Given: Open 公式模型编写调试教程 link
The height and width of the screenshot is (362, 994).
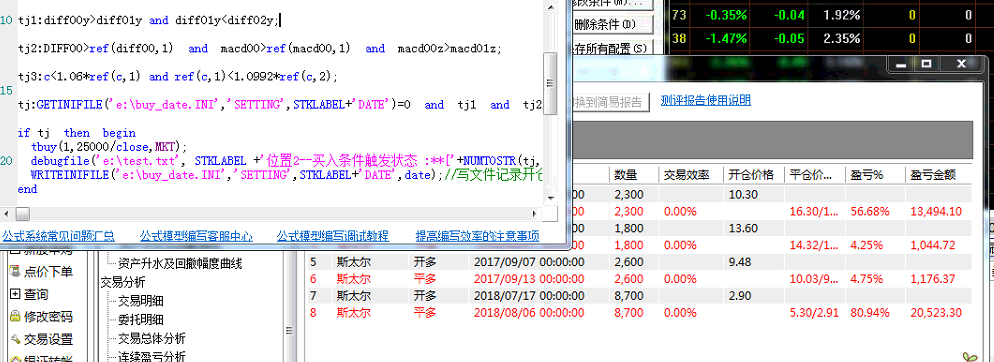Looking at the screenshot, I should tap(333, 236).
